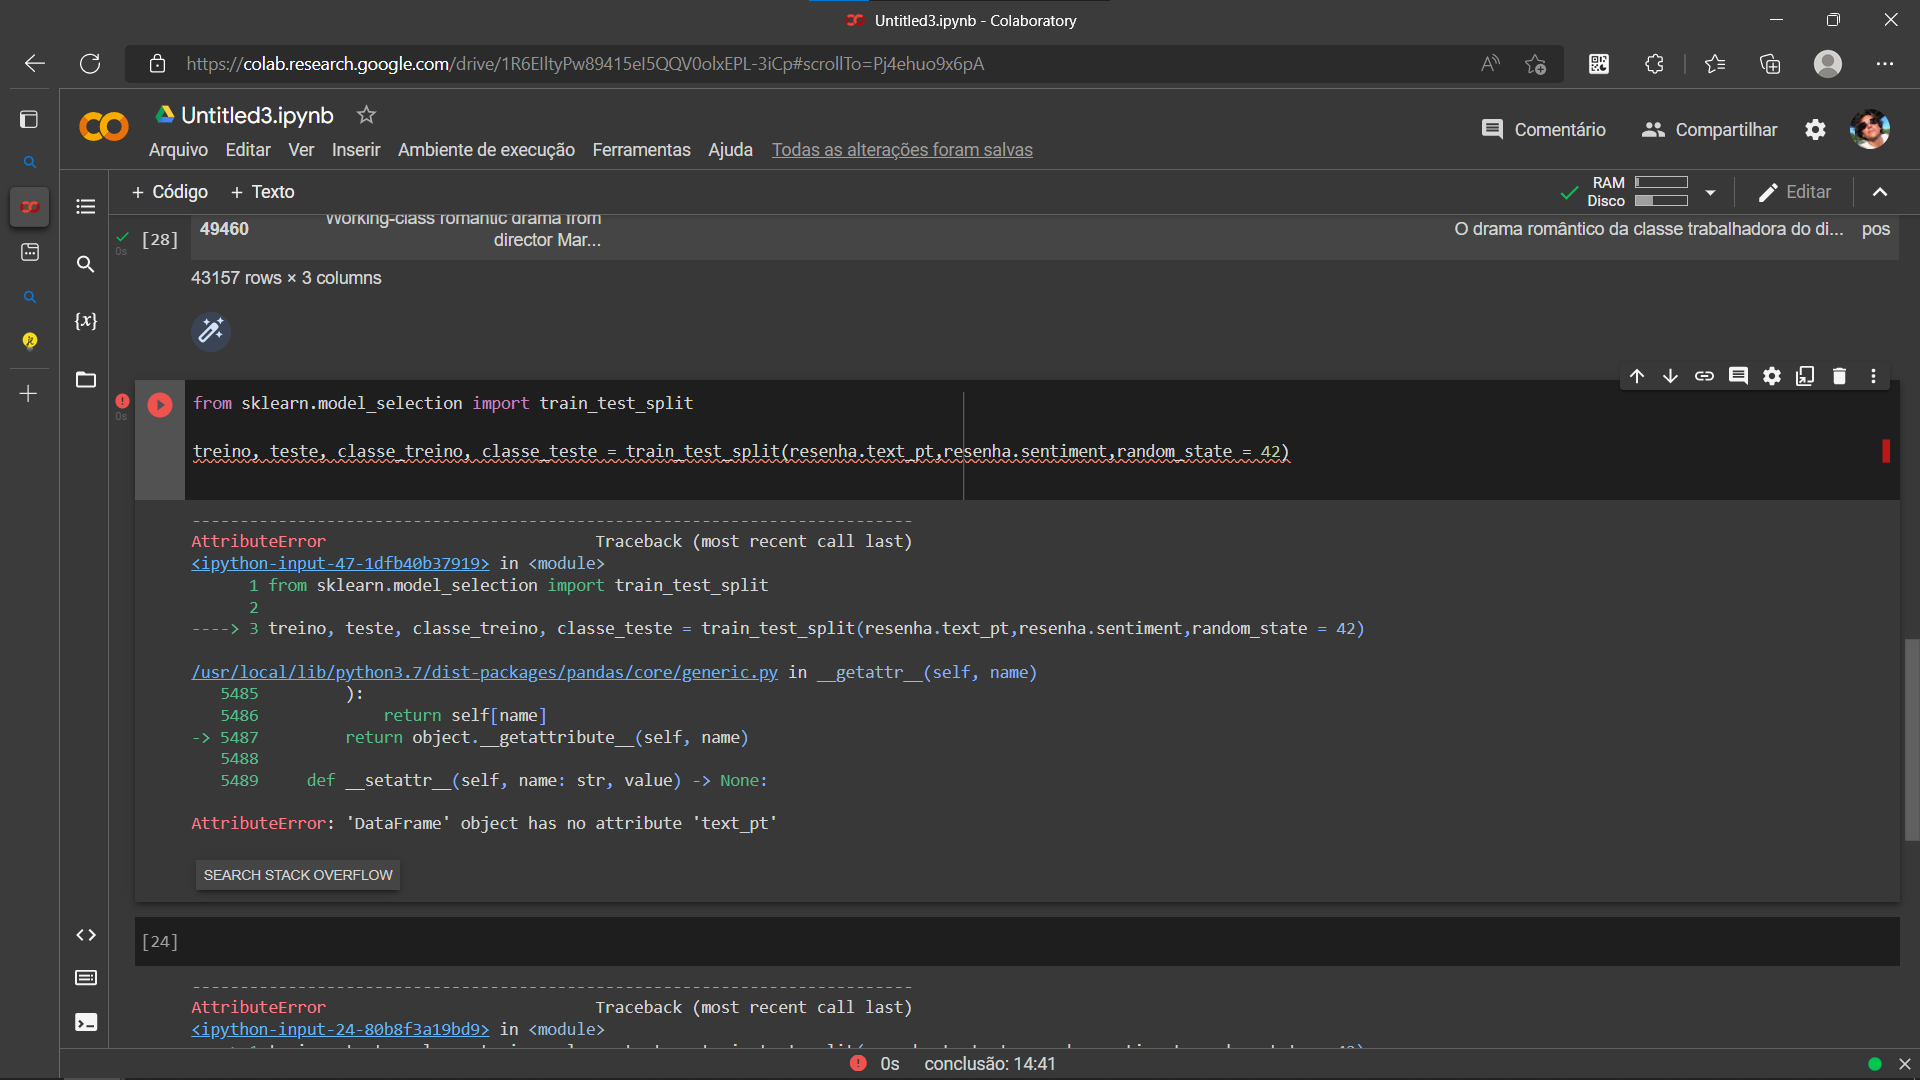The image size is (1920, 1080).
Task: Delete the cell with trash icon
Action: pyautogui.click(x=1839, y=376)
